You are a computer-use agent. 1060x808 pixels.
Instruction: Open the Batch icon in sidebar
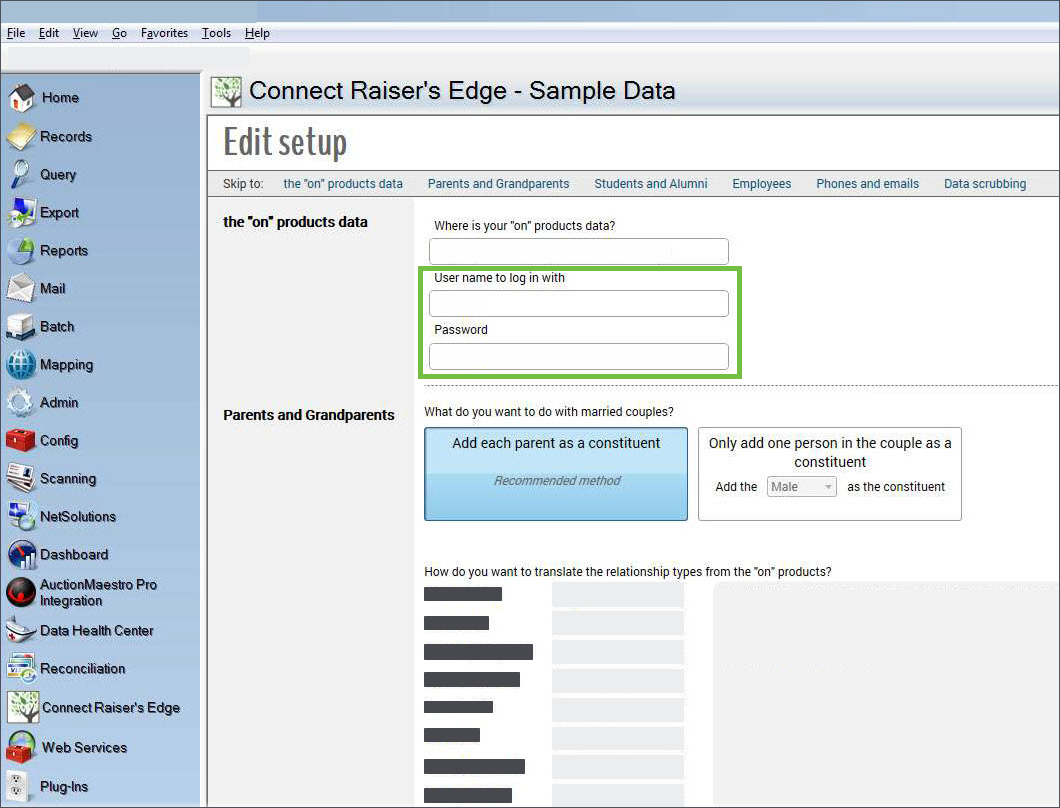click(21, 327)
